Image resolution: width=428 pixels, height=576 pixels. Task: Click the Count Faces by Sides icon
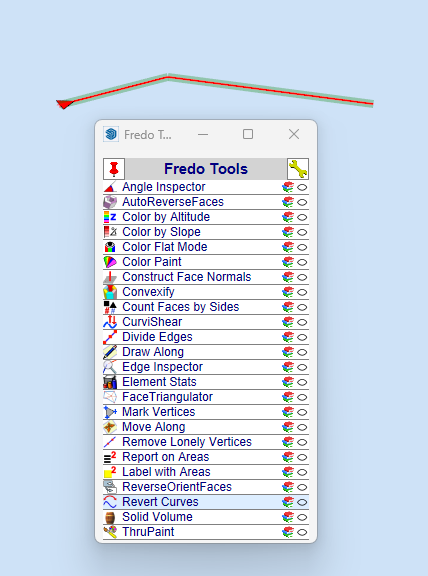(x=110, y=307)
